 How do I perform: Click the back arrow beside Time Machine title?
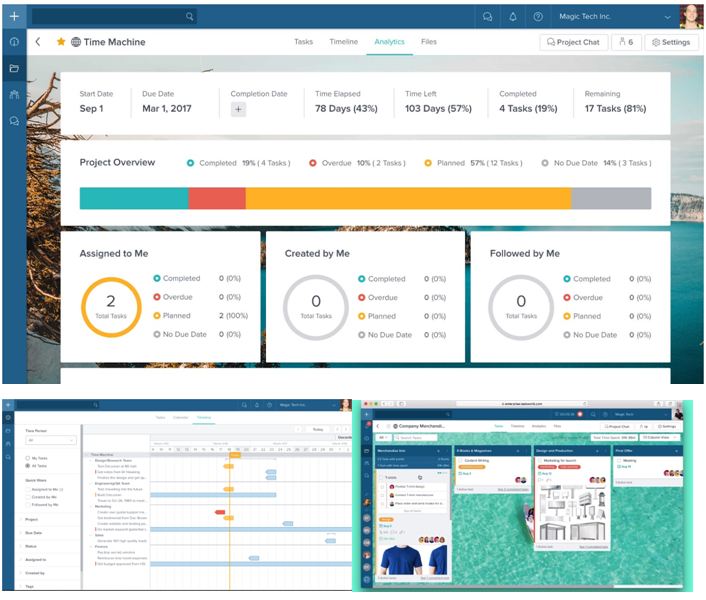(38, 42)
